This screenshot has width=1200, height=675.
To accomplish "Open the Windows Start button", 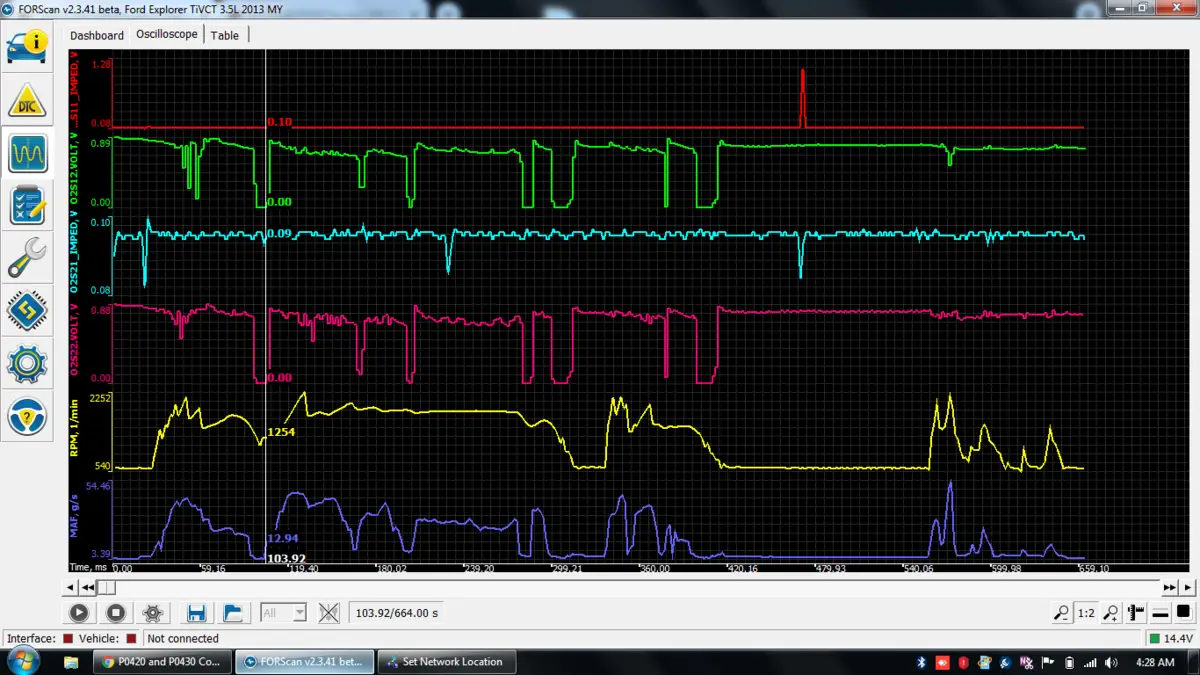I will 22,661.
